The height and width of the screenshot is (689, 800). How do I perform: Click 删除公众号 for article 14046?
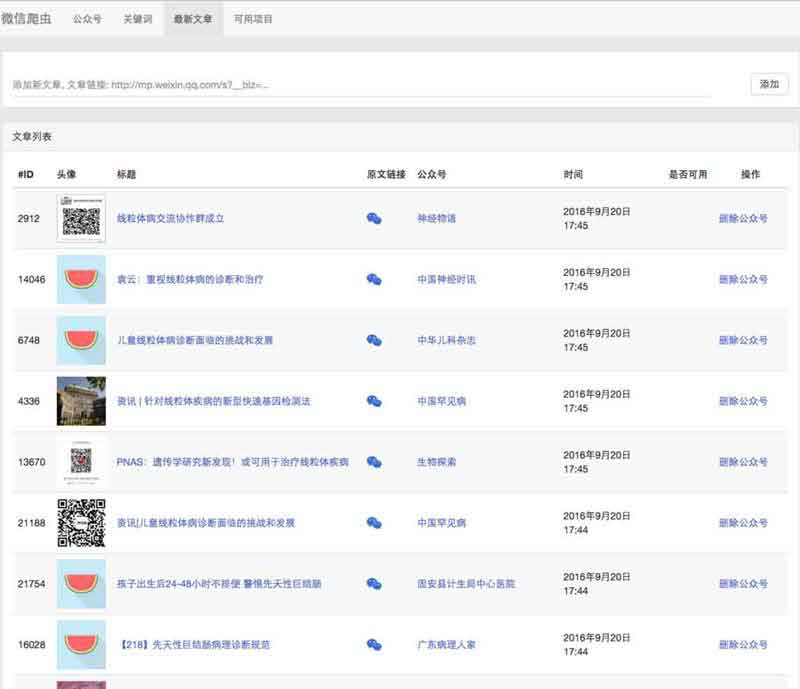point(743,279)
